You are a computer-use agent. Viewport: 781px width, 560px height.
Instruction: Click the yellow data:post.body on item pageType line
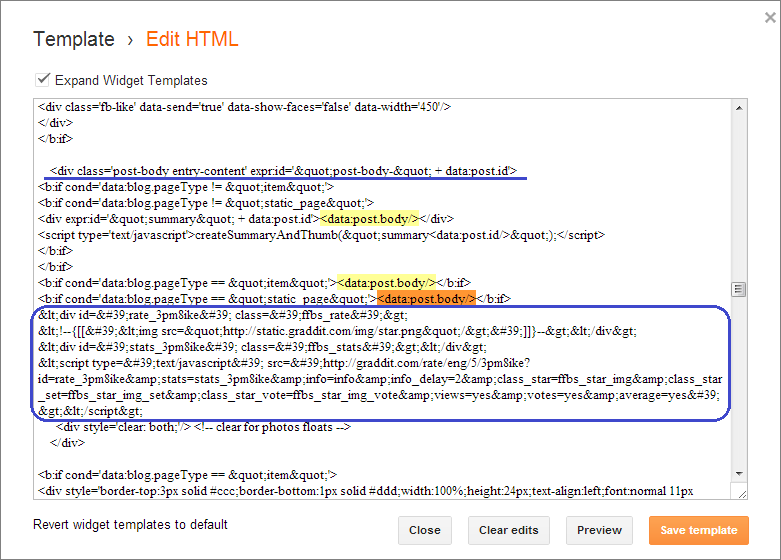(386, 283)
